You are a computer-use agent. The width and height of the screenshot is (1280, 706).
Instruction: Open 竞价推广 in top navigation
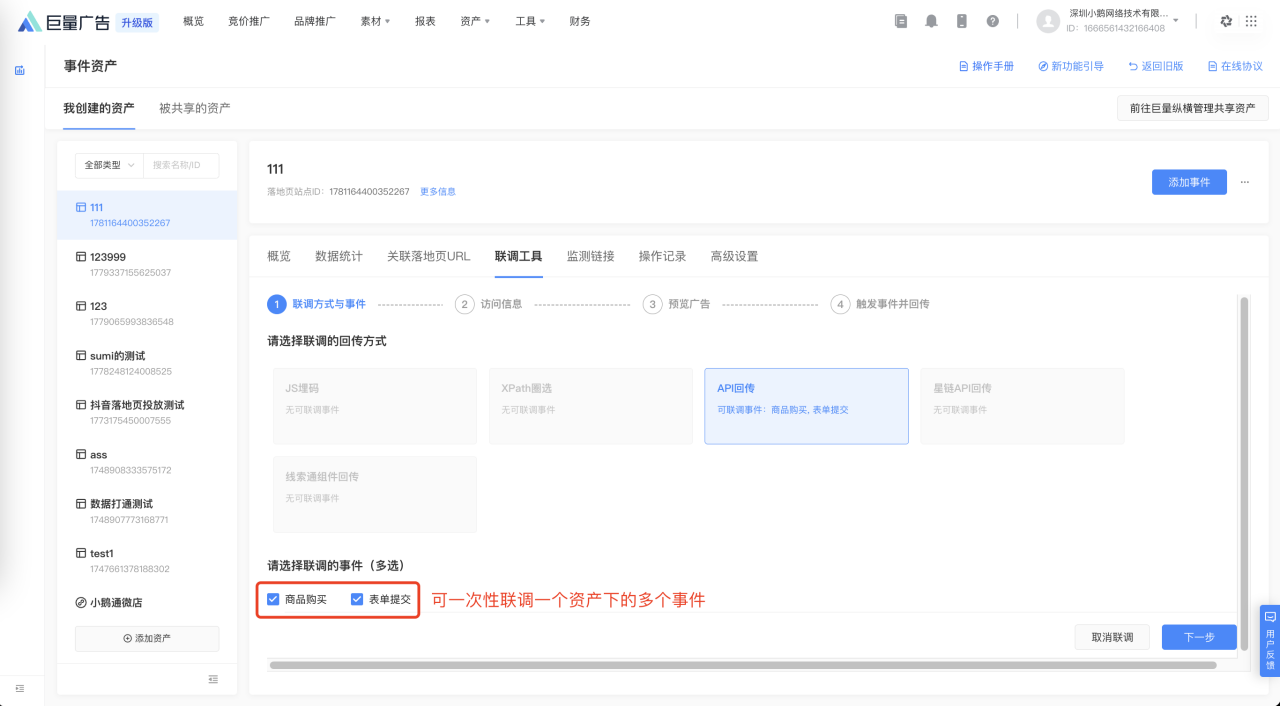coord(249,21)
